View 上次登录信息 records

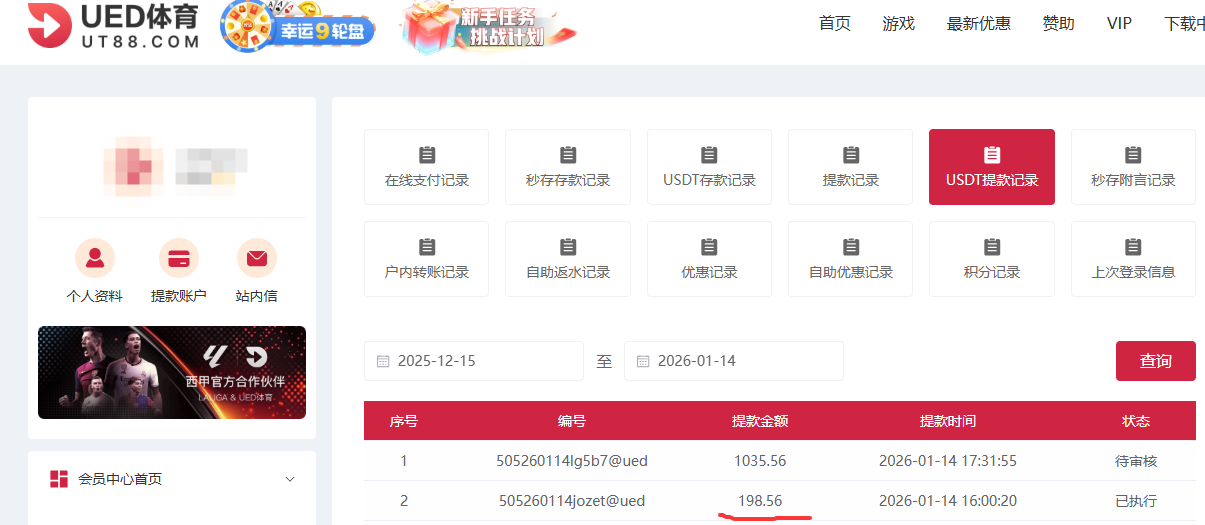point(1132,259)
